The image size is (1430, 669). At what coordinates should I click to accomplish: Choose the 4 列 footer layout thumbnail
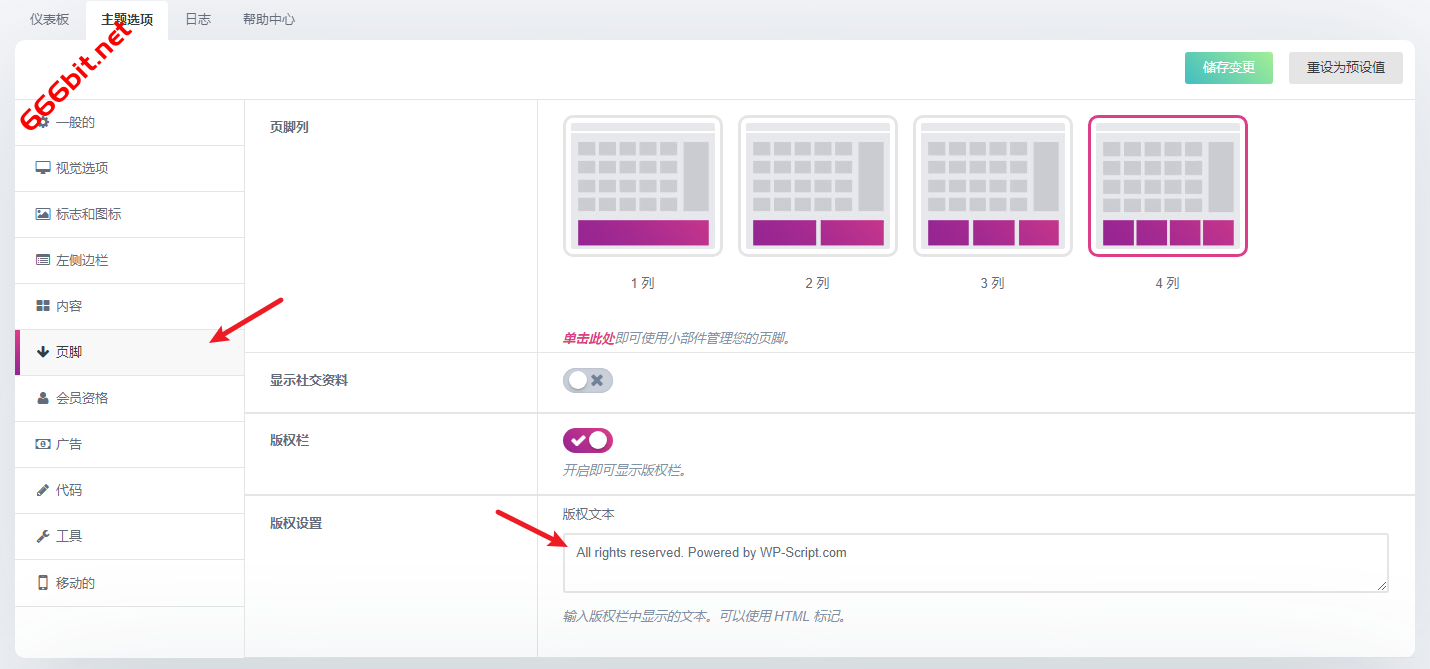coord(1168,186)
